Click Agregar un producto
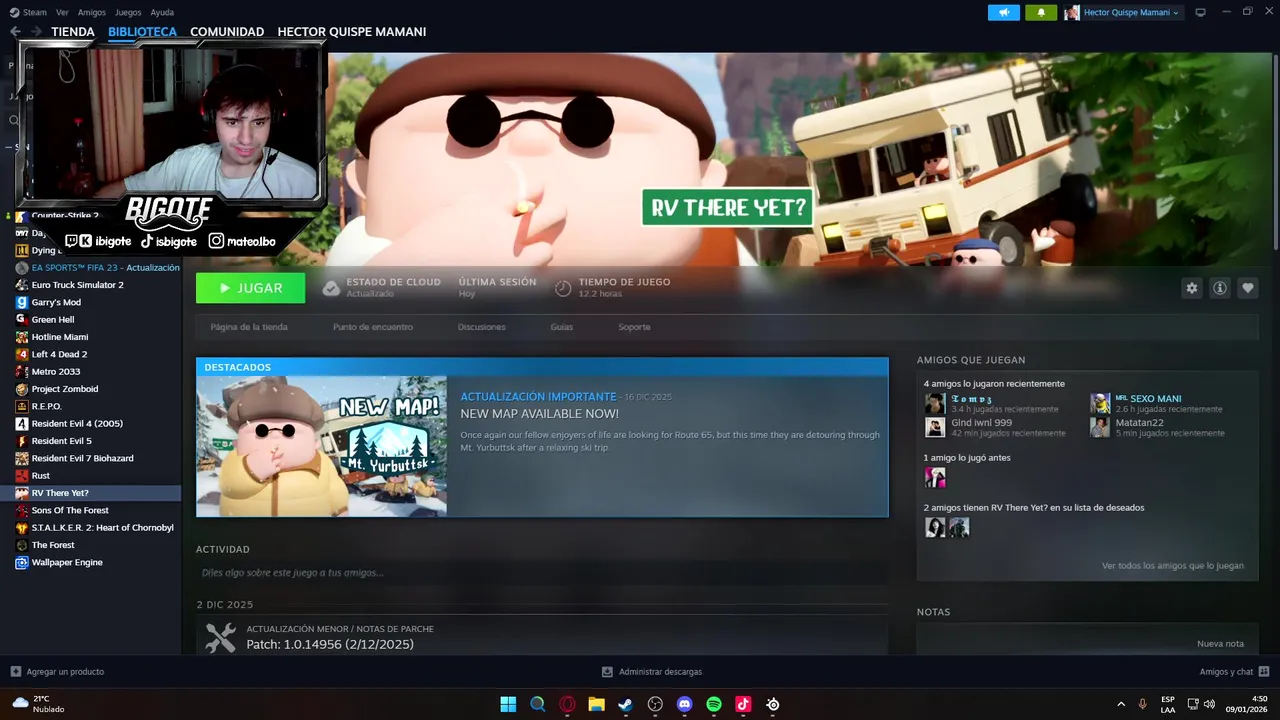This screenshot has height=720, width=1280. pyautogui.click(x=57, y=672)
